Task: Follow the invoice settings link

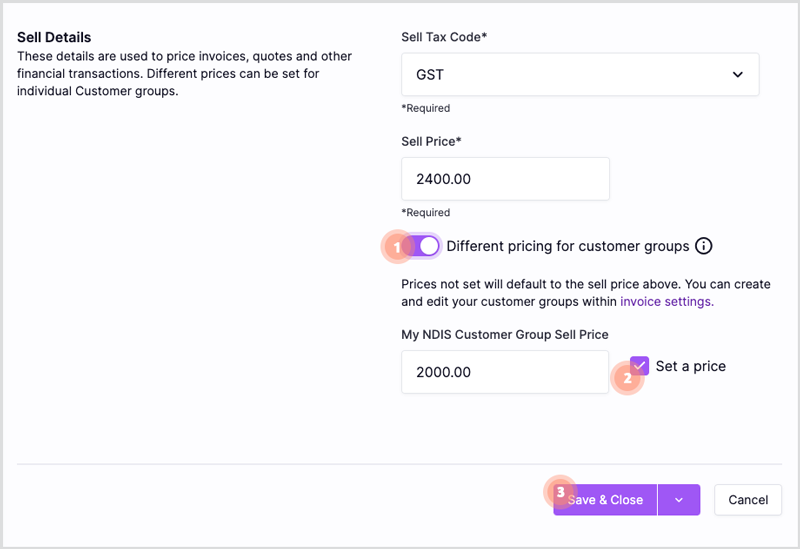Action: coord(667,302)
